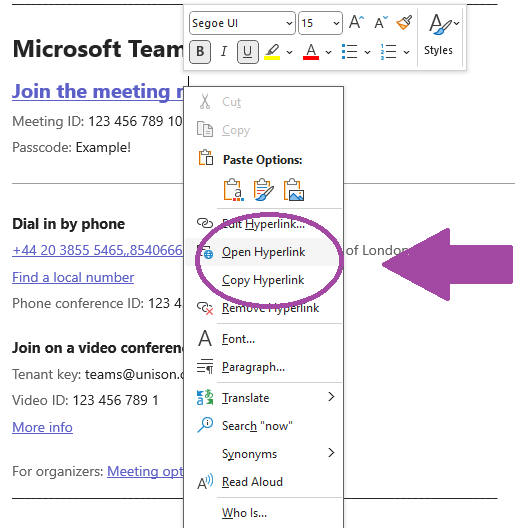Screen dimensions: 515x528
Task: Click Who Is... menu entry
Action: pos(263,513)
